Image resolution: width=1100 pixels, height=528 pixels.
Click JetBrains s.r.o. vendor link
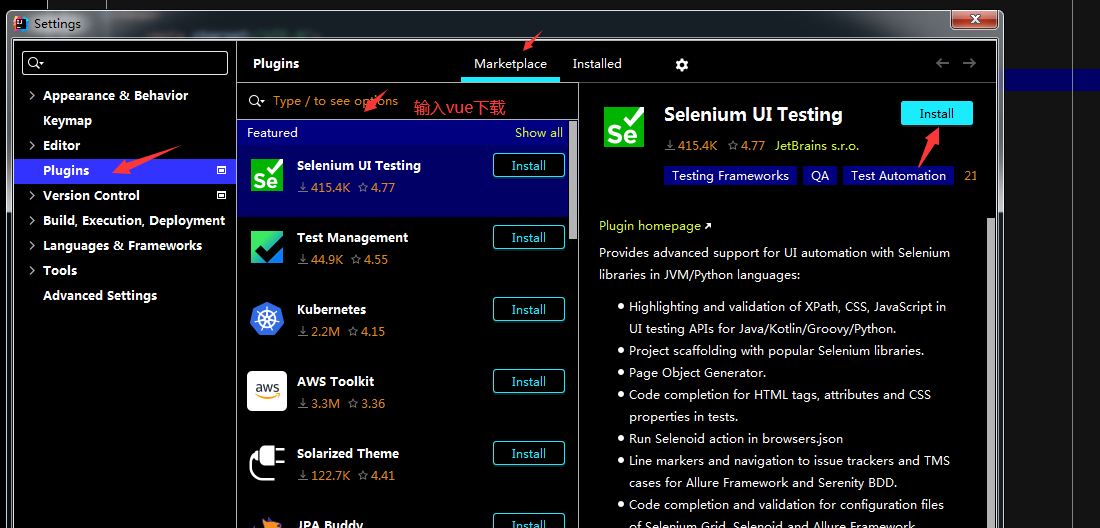point(817,146)
